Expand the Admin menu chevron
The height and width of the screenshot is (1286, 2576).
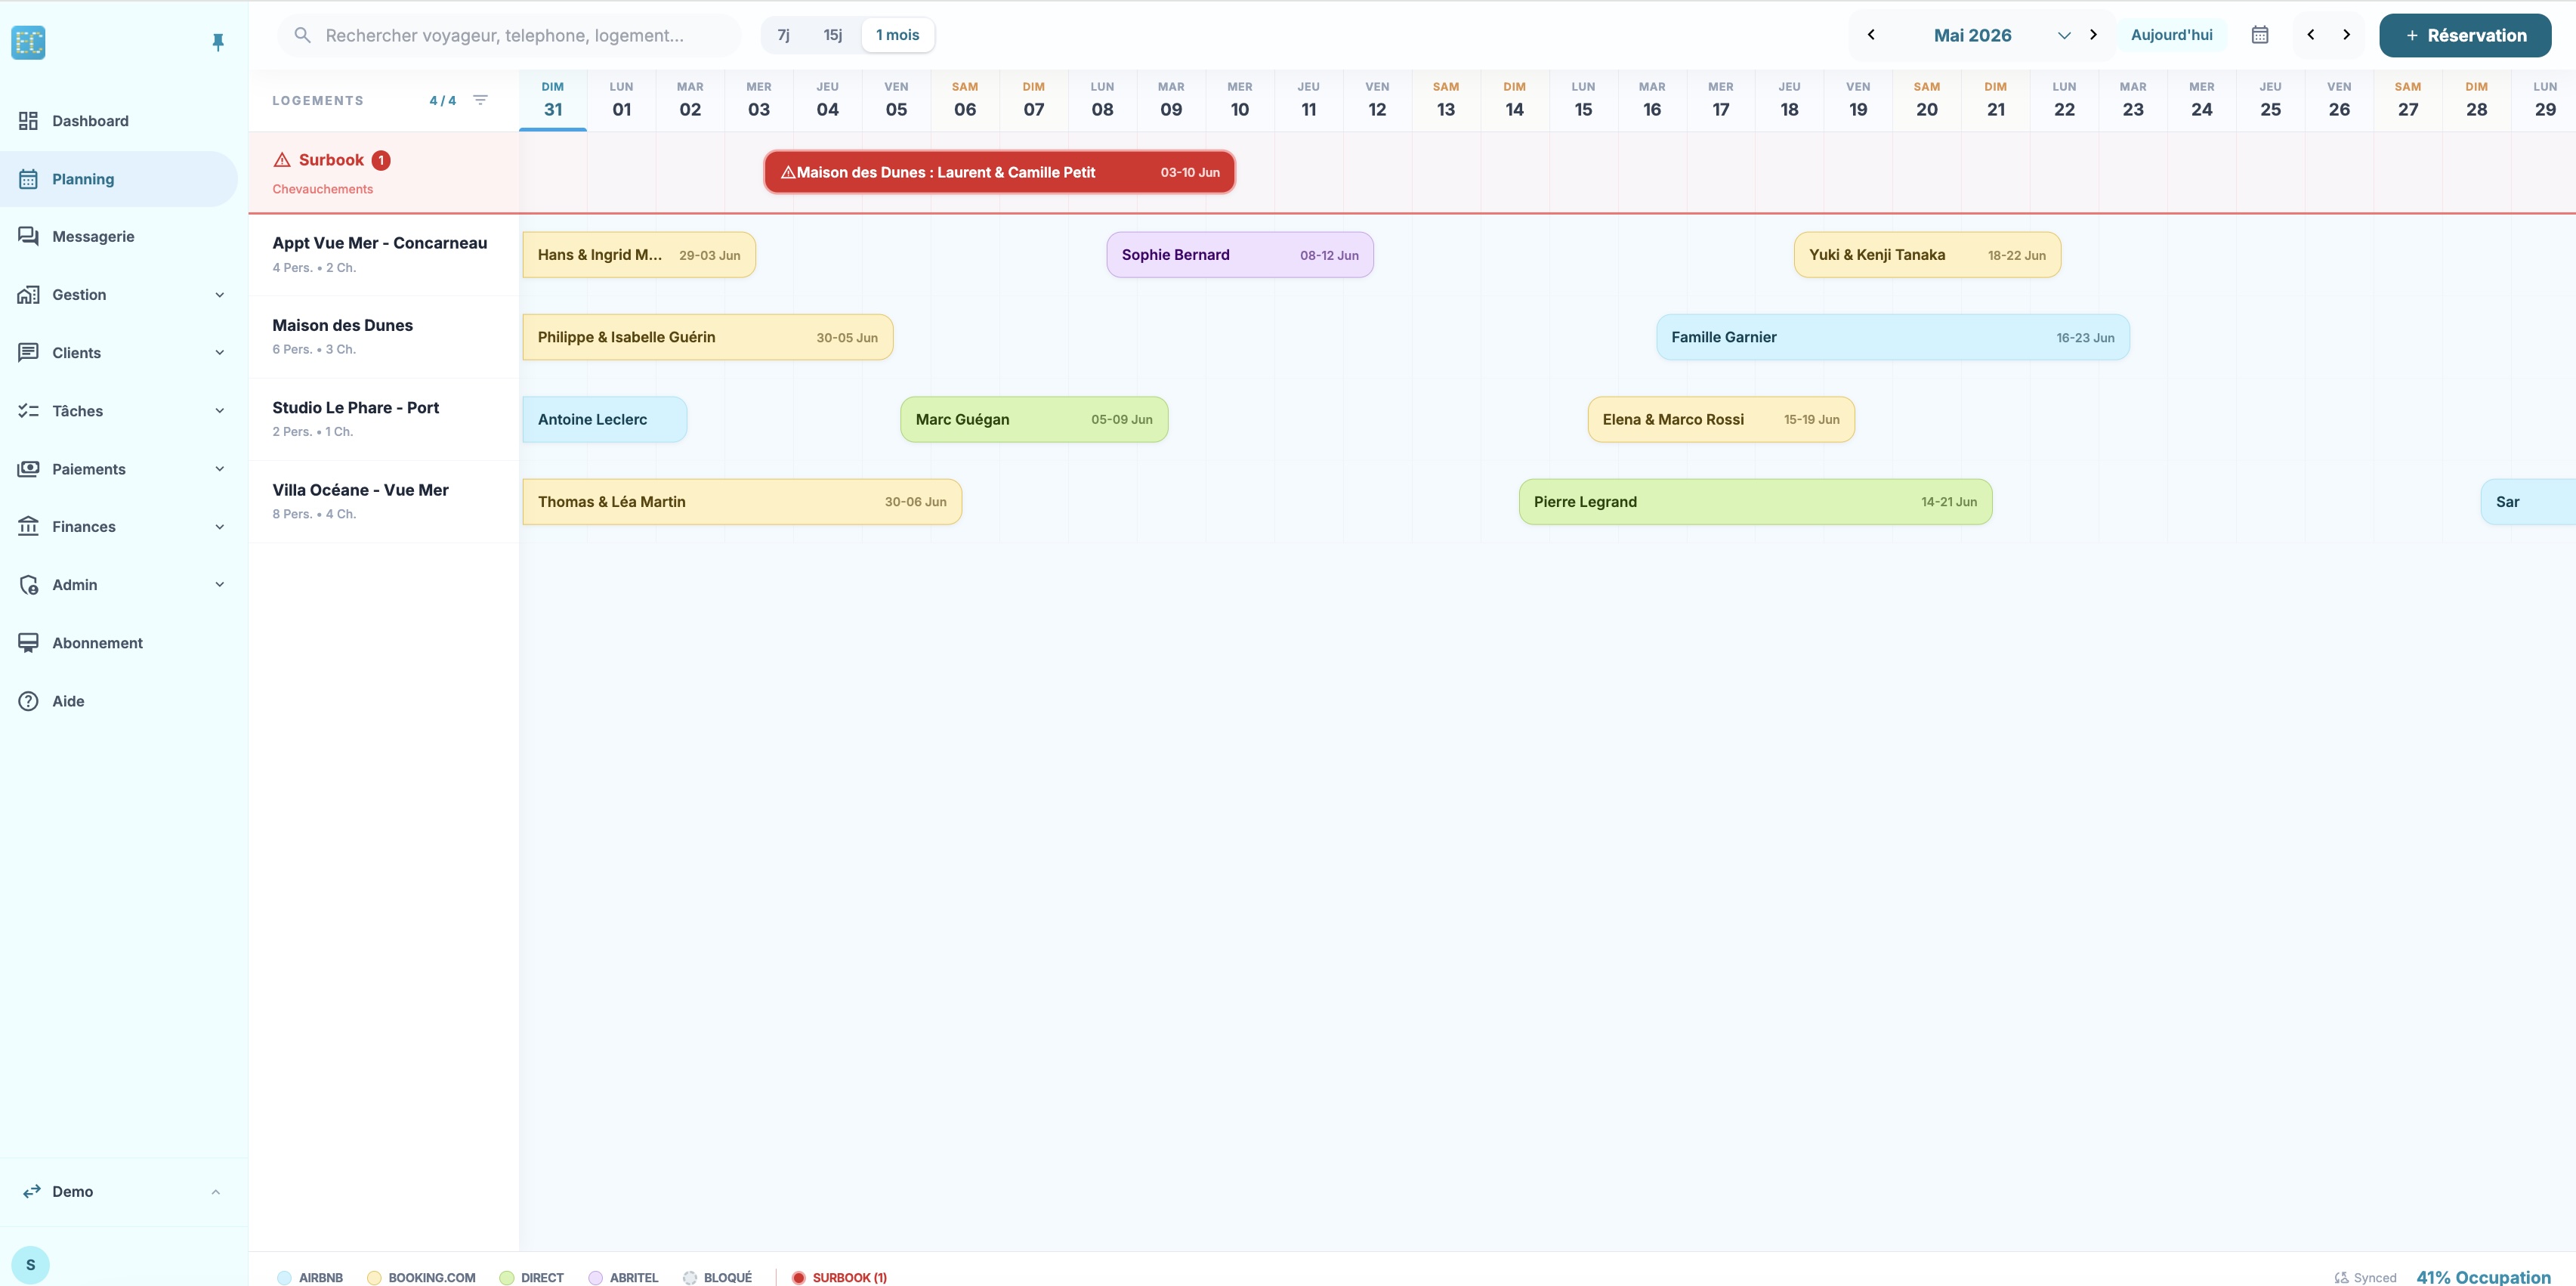point(219,585)
